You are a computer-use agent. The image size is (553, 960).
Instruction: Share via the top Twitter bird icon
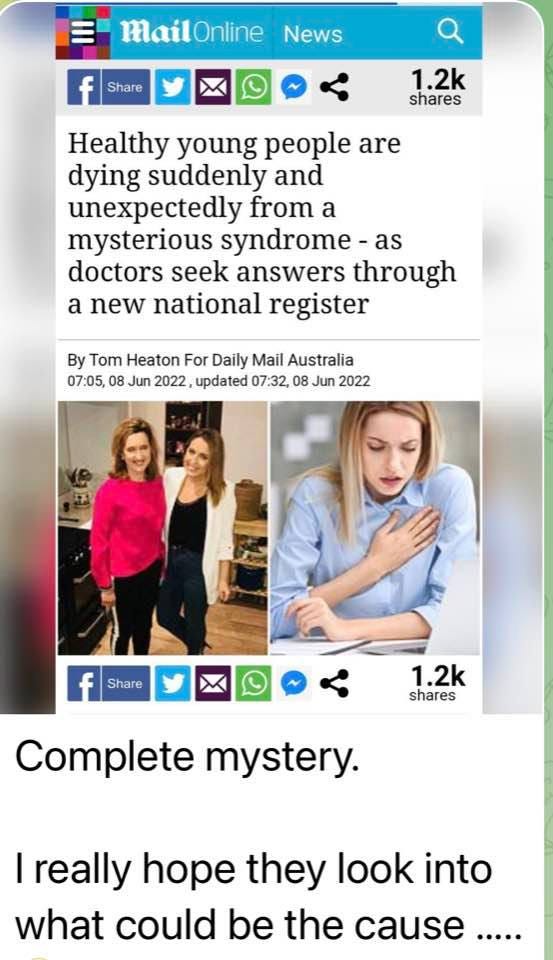pyautogui.click(x=173, y=87)
